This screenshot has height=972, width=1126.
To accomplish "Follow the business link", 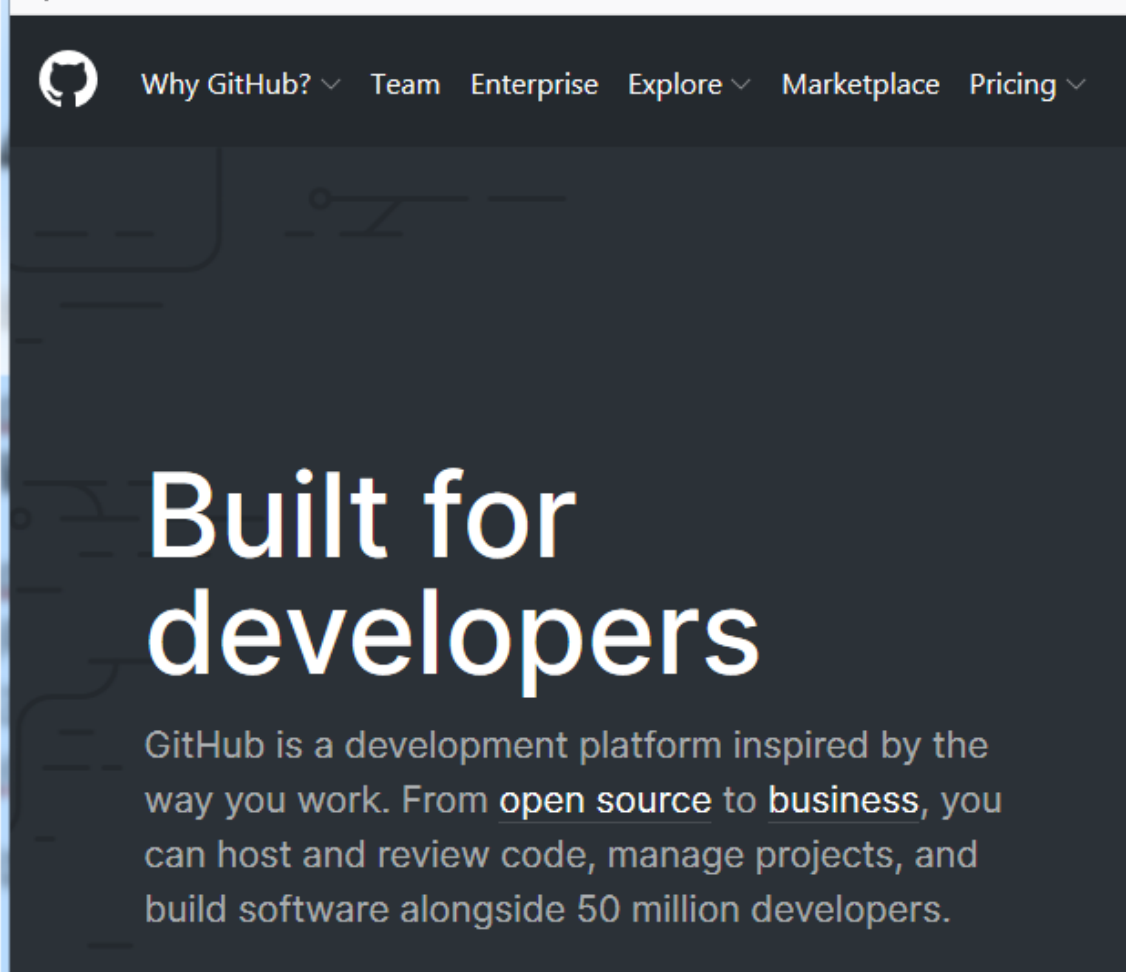I will (843, 800).
